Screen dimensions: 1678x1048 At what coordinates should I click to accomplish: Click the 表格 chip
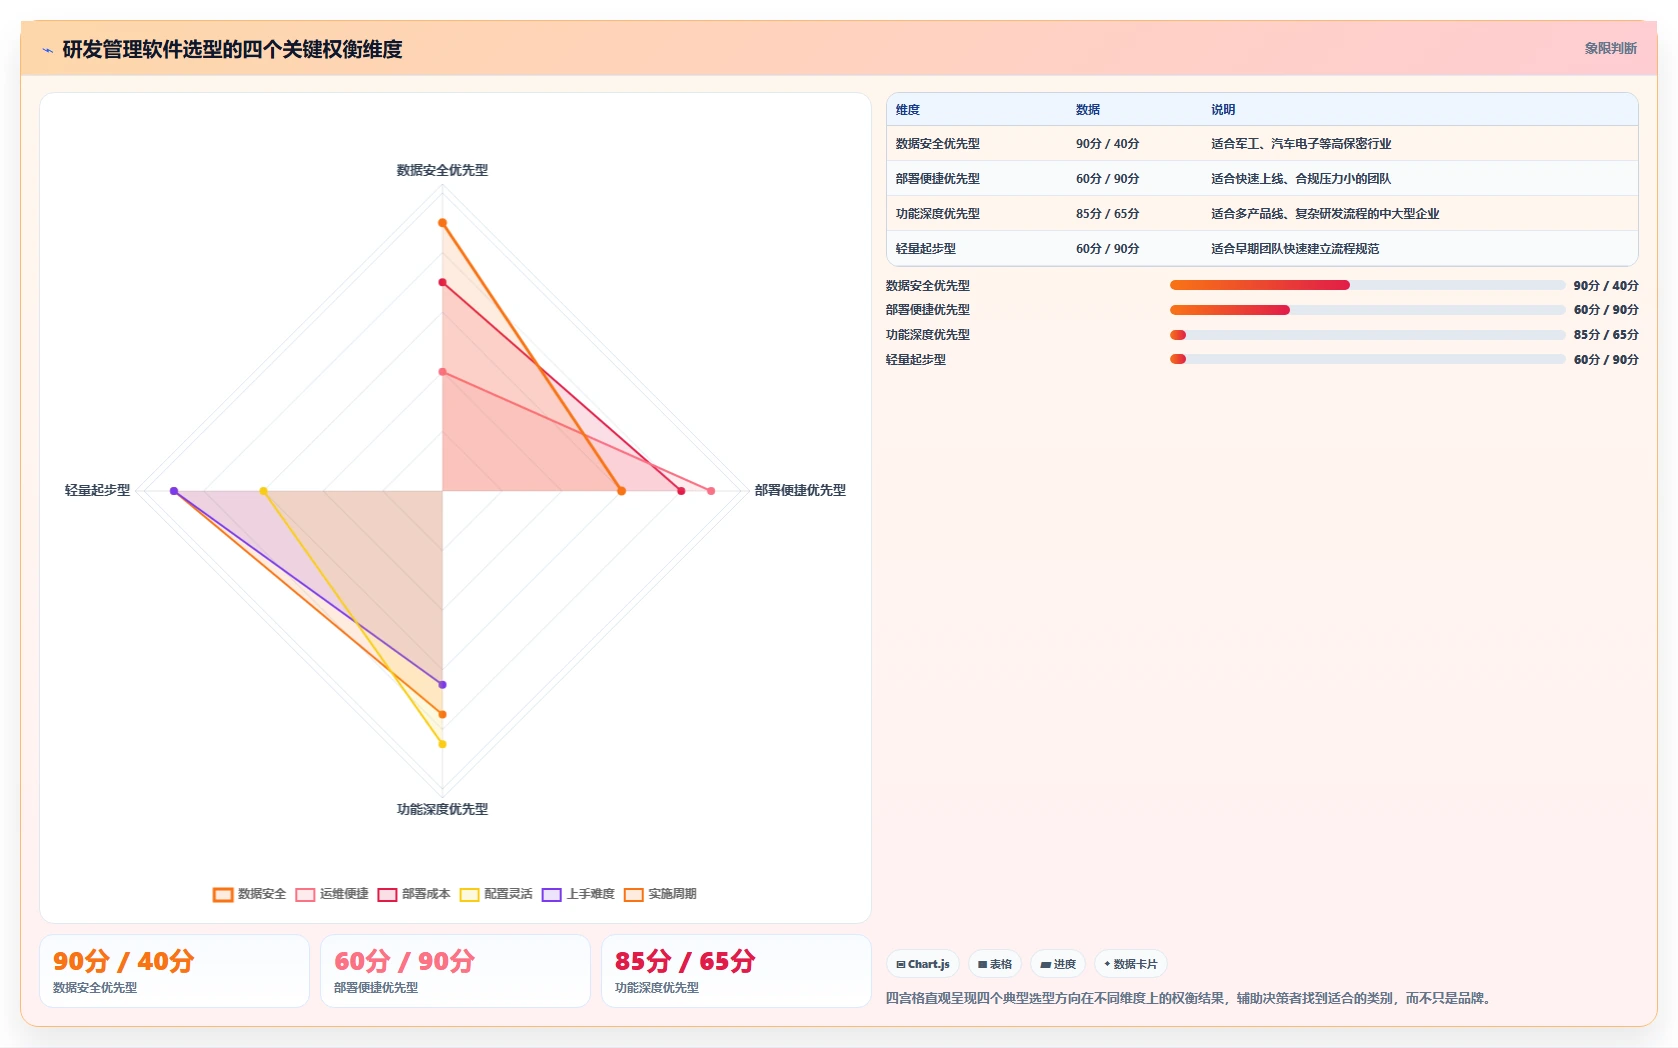pyautogui.click(x=995, y=964)
